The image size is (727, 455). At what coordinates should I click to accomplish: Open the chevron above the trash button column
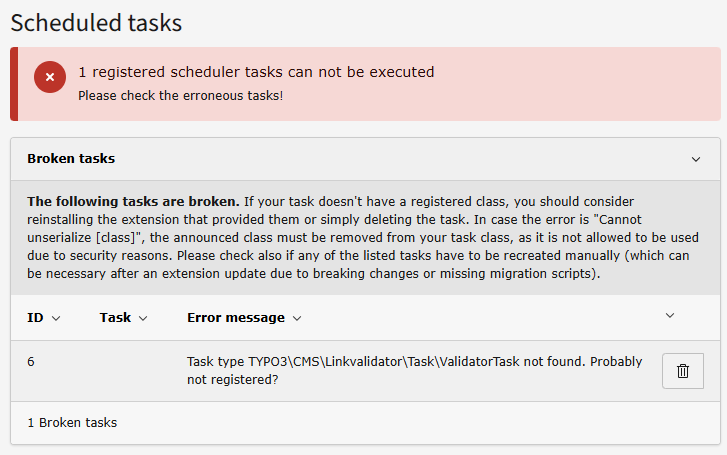pyautogui.click(x=670, y=315)
